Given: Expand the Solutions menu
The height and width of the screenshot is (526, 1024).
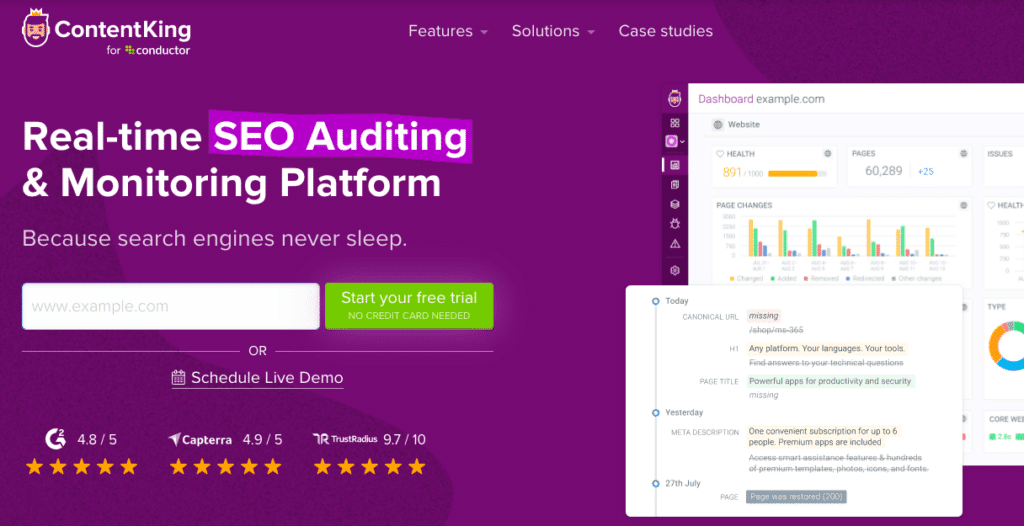Looking at the screenshot, I should click(x=553, y=31).
